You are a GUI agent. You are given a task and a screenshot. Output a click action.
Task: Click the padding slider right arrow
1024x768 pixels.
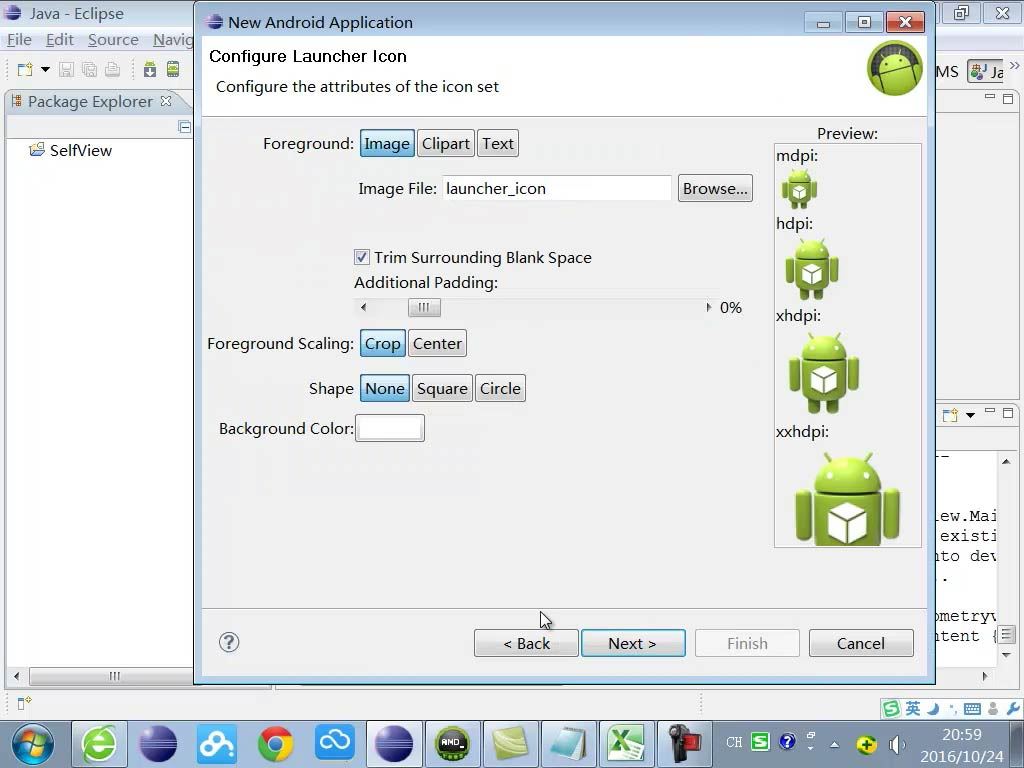tap(709, 307)
